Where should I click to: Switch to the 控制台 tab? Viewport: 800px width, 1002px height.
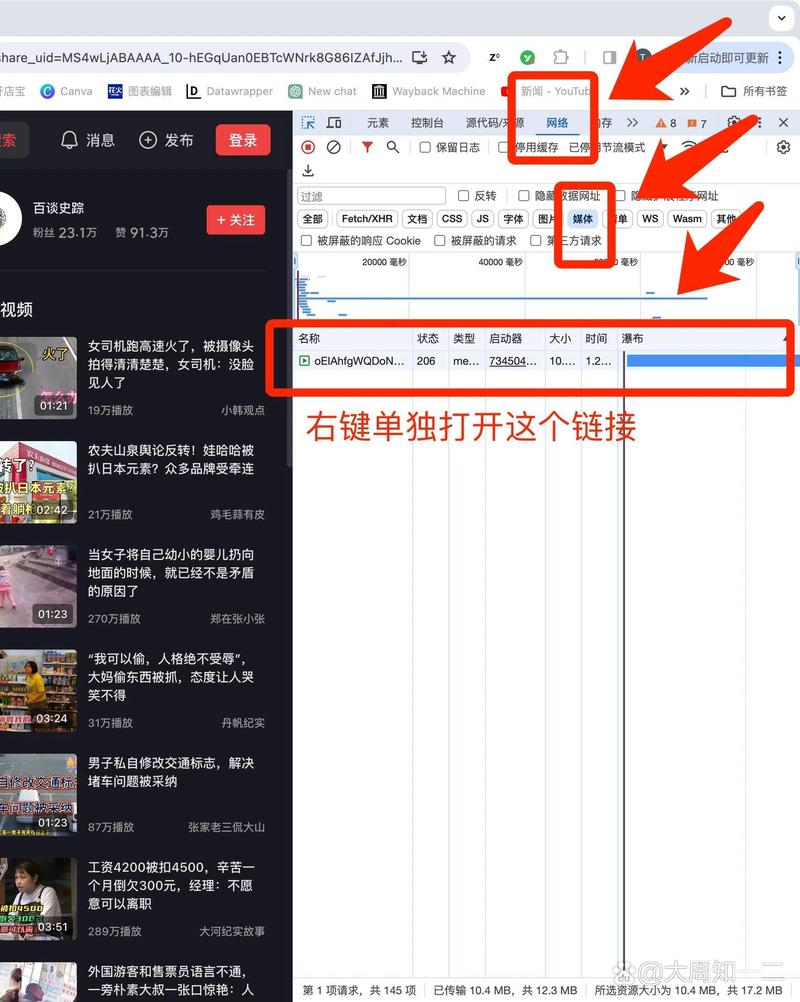coord(427,123)
